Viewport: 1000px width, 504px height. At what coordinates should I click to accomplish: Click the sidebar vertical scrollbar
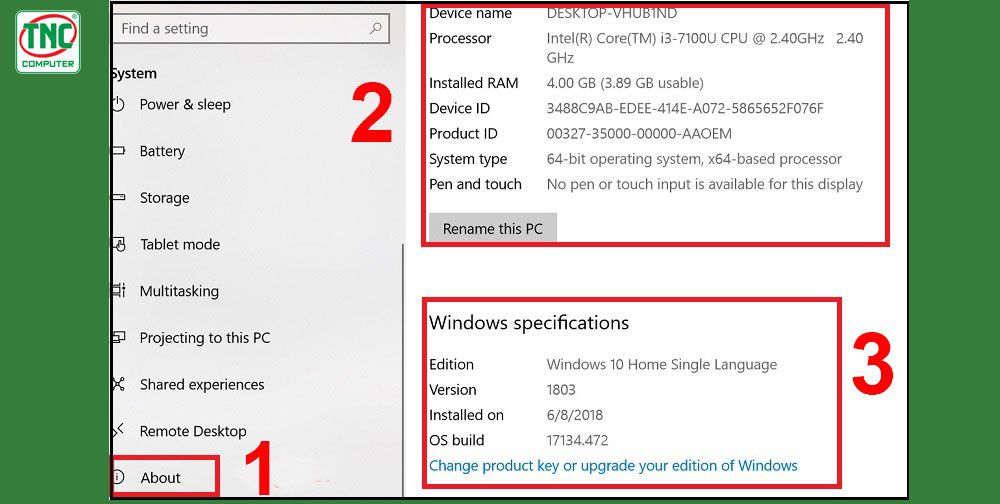tap(402, 370)
